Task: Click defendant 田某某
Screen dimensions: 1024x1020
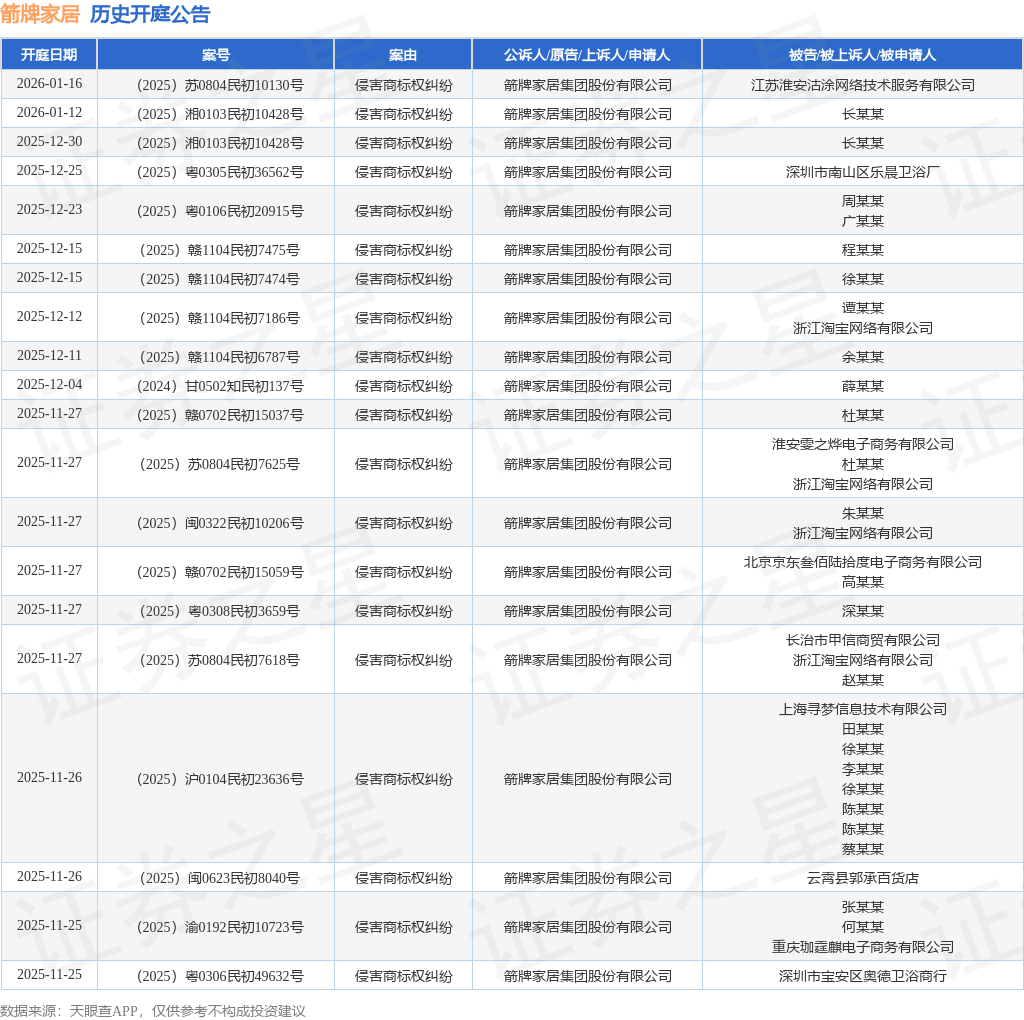Action: (x=863, y=729)
